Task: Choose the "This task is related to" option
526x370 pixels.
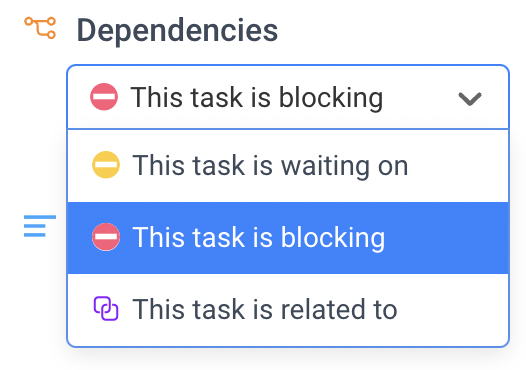Action: pyautogui.click(x=288, y=310)
